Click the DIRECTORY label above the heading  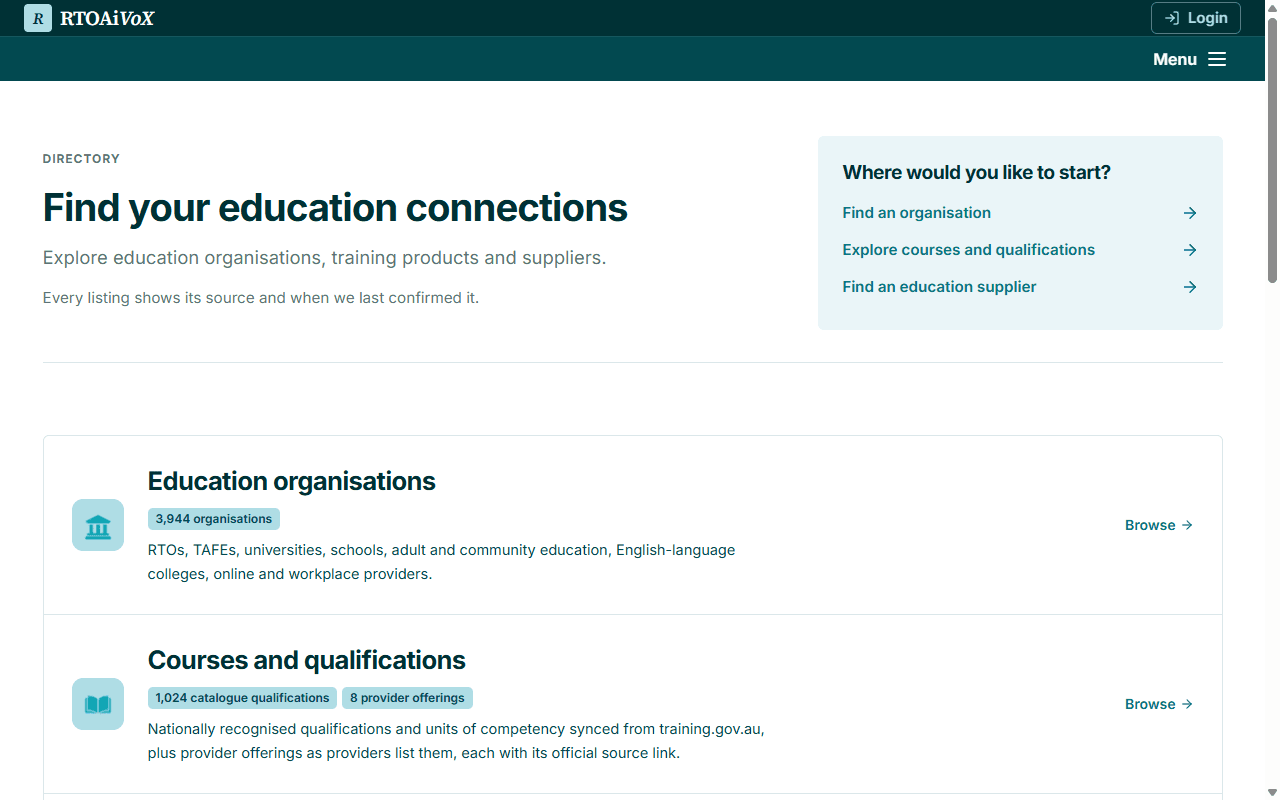81,159
